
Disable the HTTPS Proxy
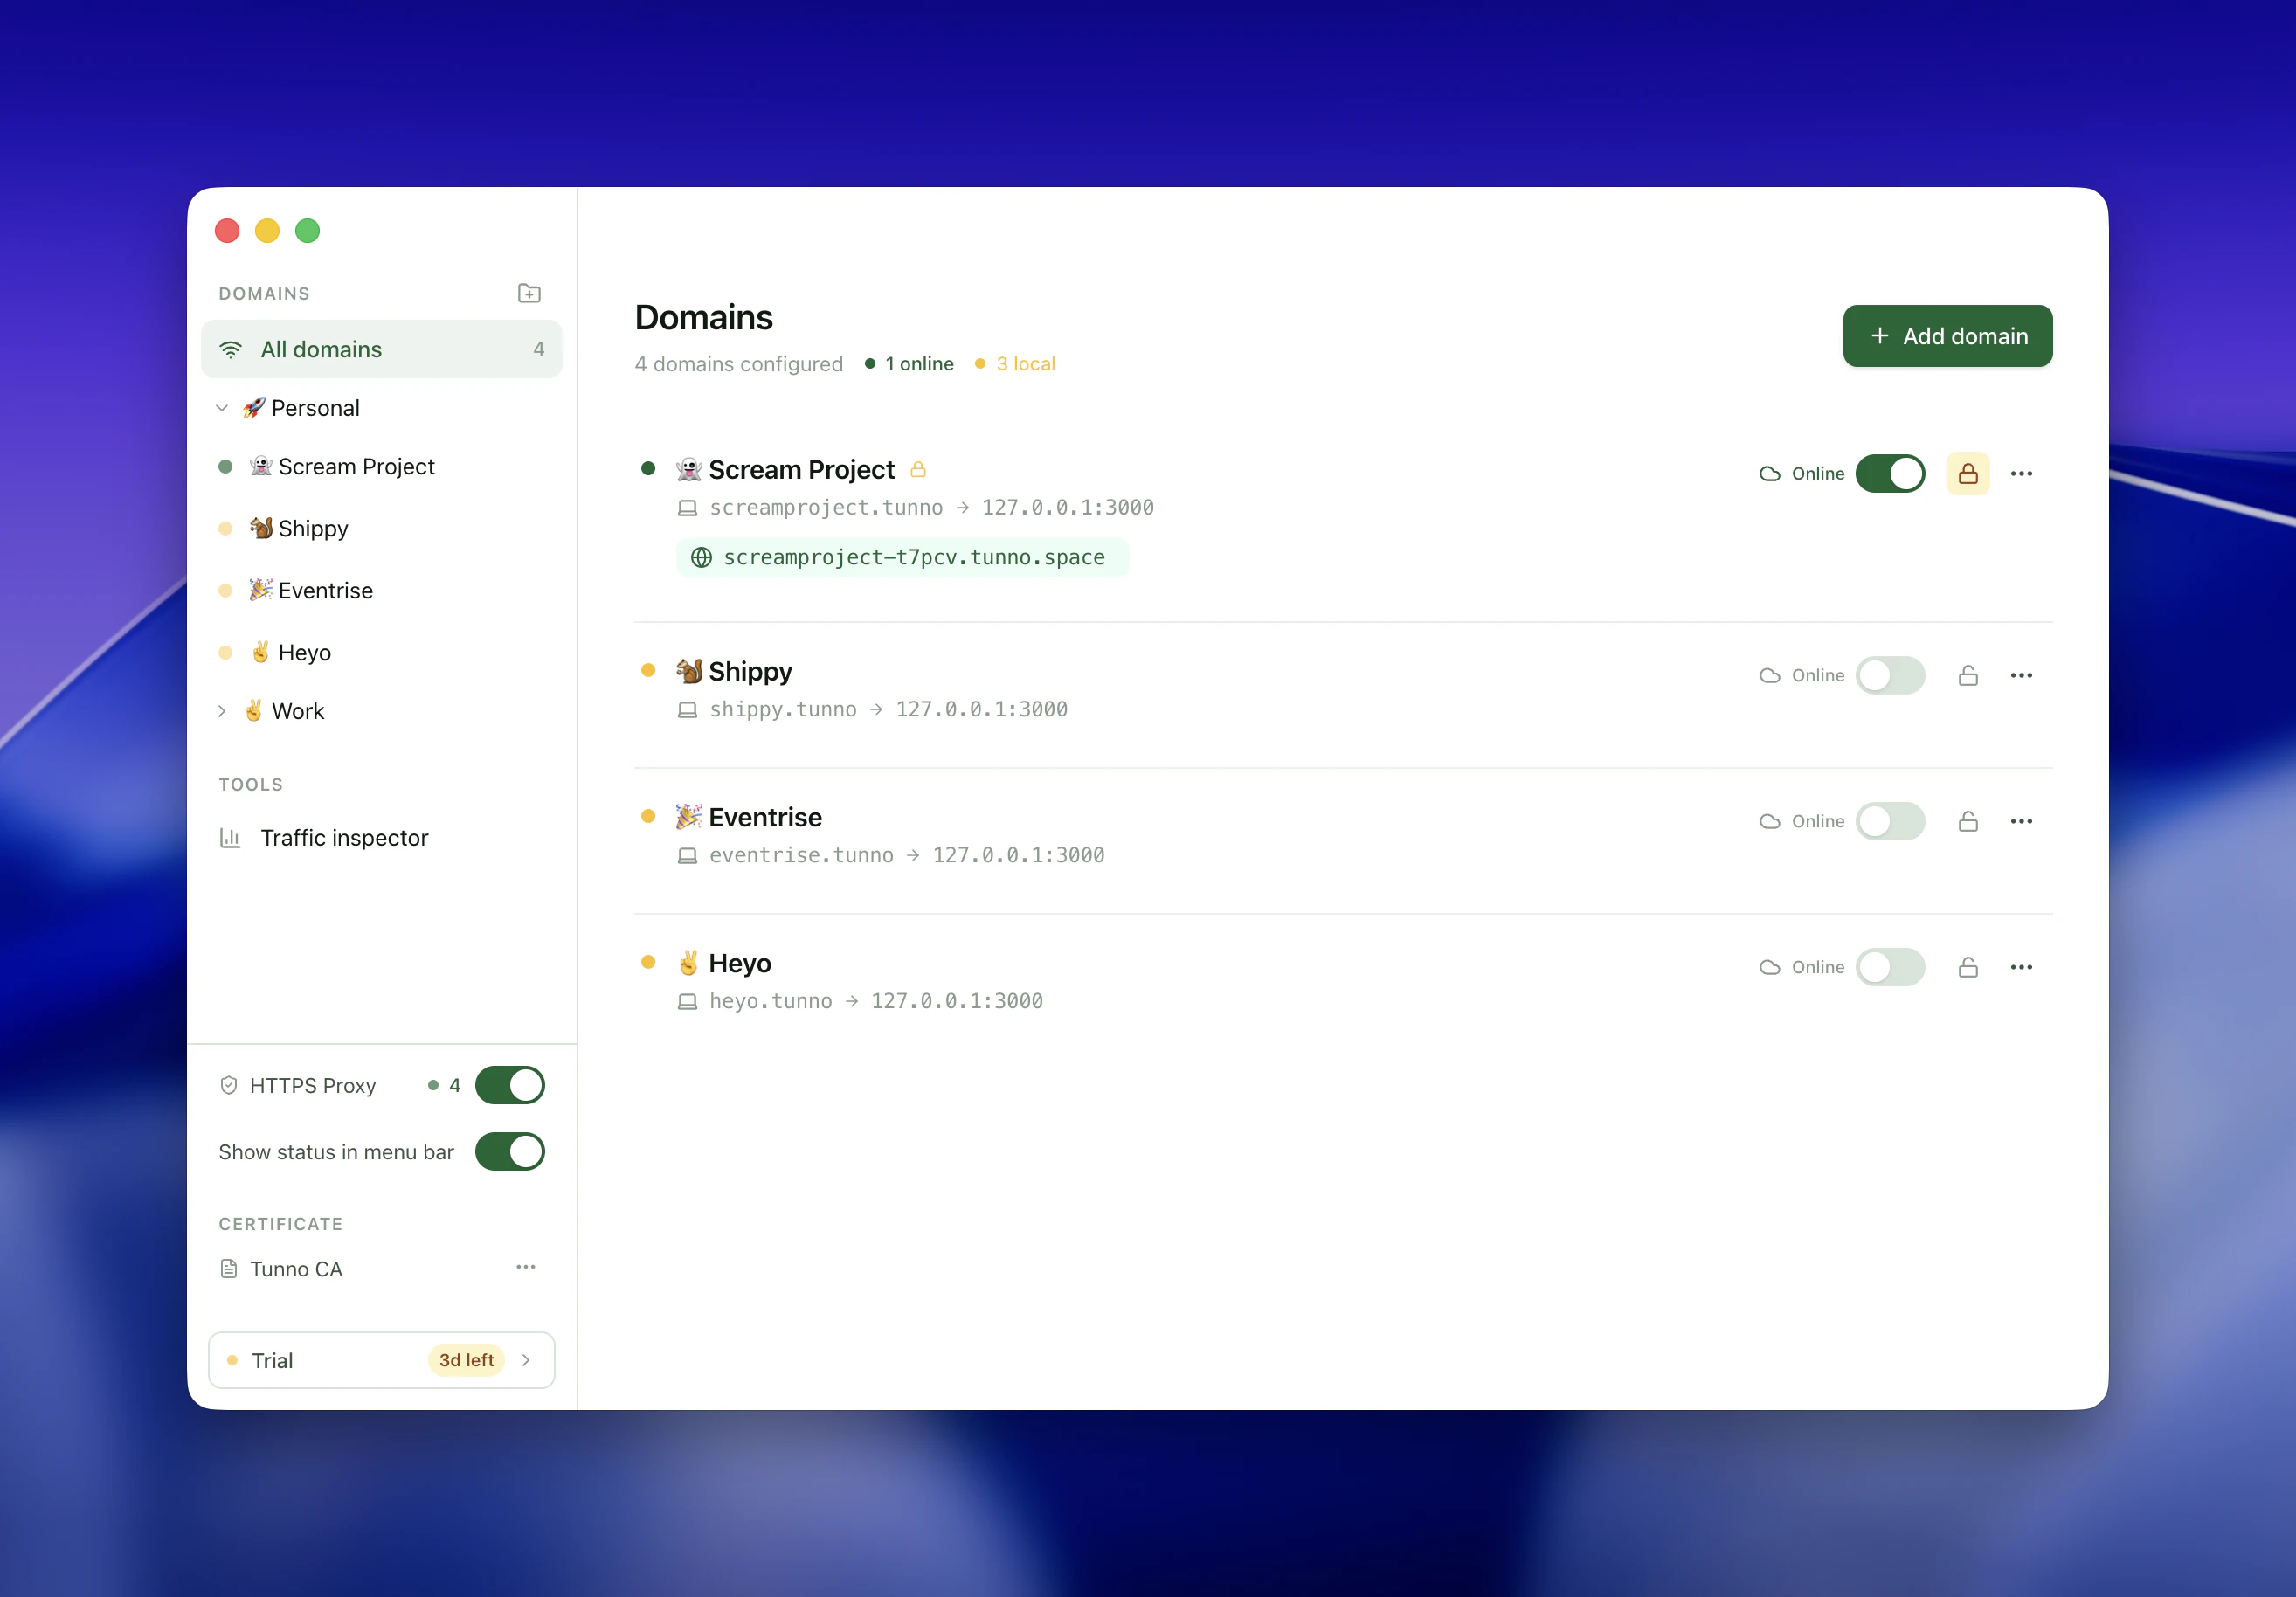tap(509, 1085)
